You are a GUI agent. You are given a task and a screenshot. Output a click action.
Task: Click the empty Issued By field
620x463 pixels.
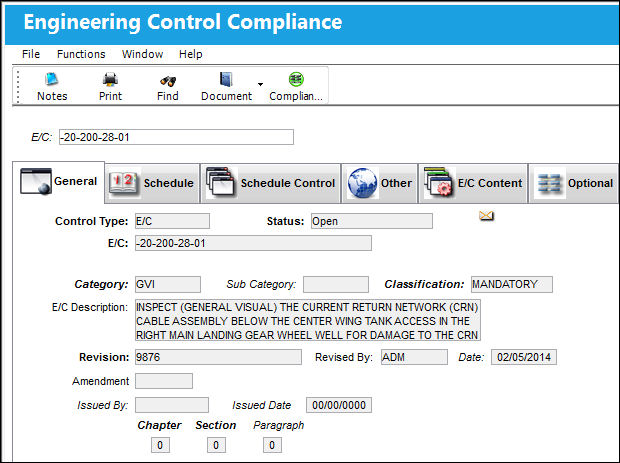pos(172,405)
